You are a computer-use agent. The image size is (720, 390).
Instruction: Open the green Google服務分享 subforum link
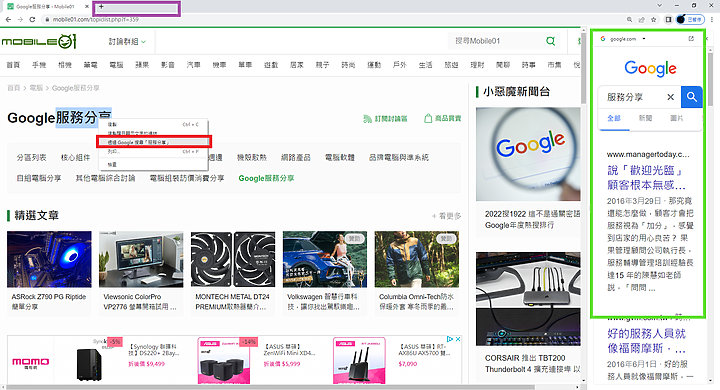click(x=266, y=178)
